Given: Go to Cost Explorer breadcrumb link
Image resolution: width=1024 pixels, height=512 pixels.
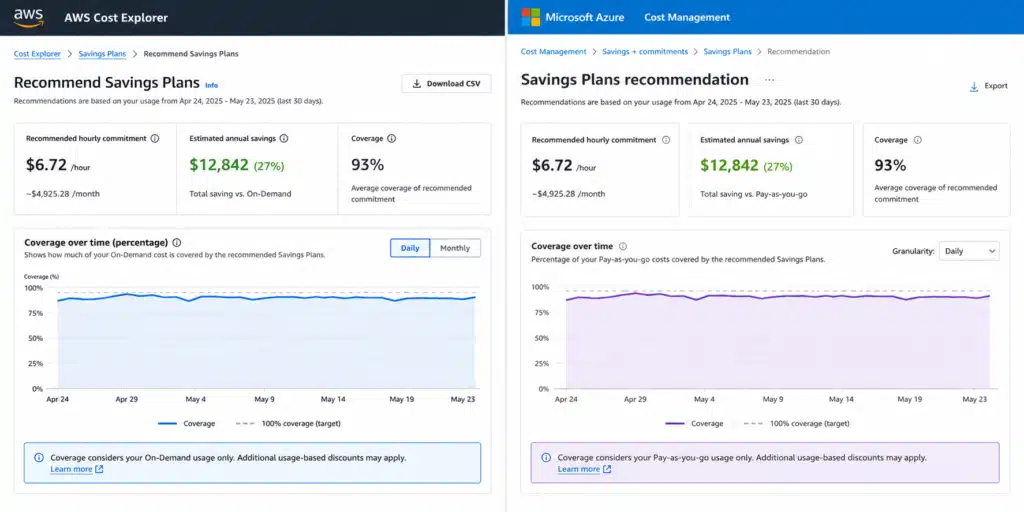Looking at the screenshot, I should pyautogui.click(x=37, y=54).
